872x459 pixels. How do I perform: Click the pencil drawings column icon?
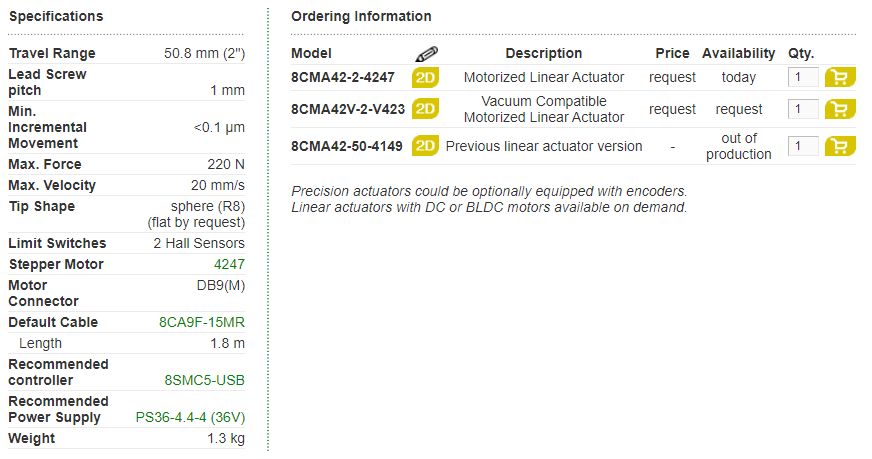(x=427, y=53)
